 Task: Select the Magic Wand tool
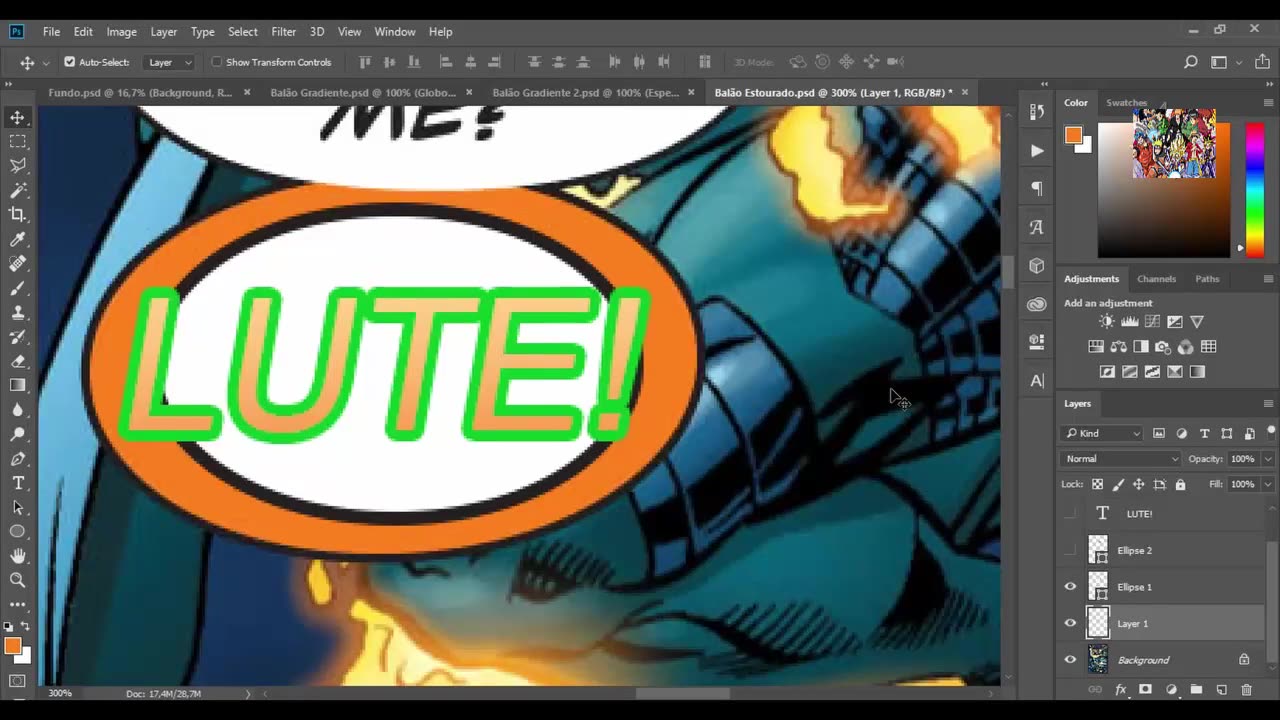tap(18, 190)
